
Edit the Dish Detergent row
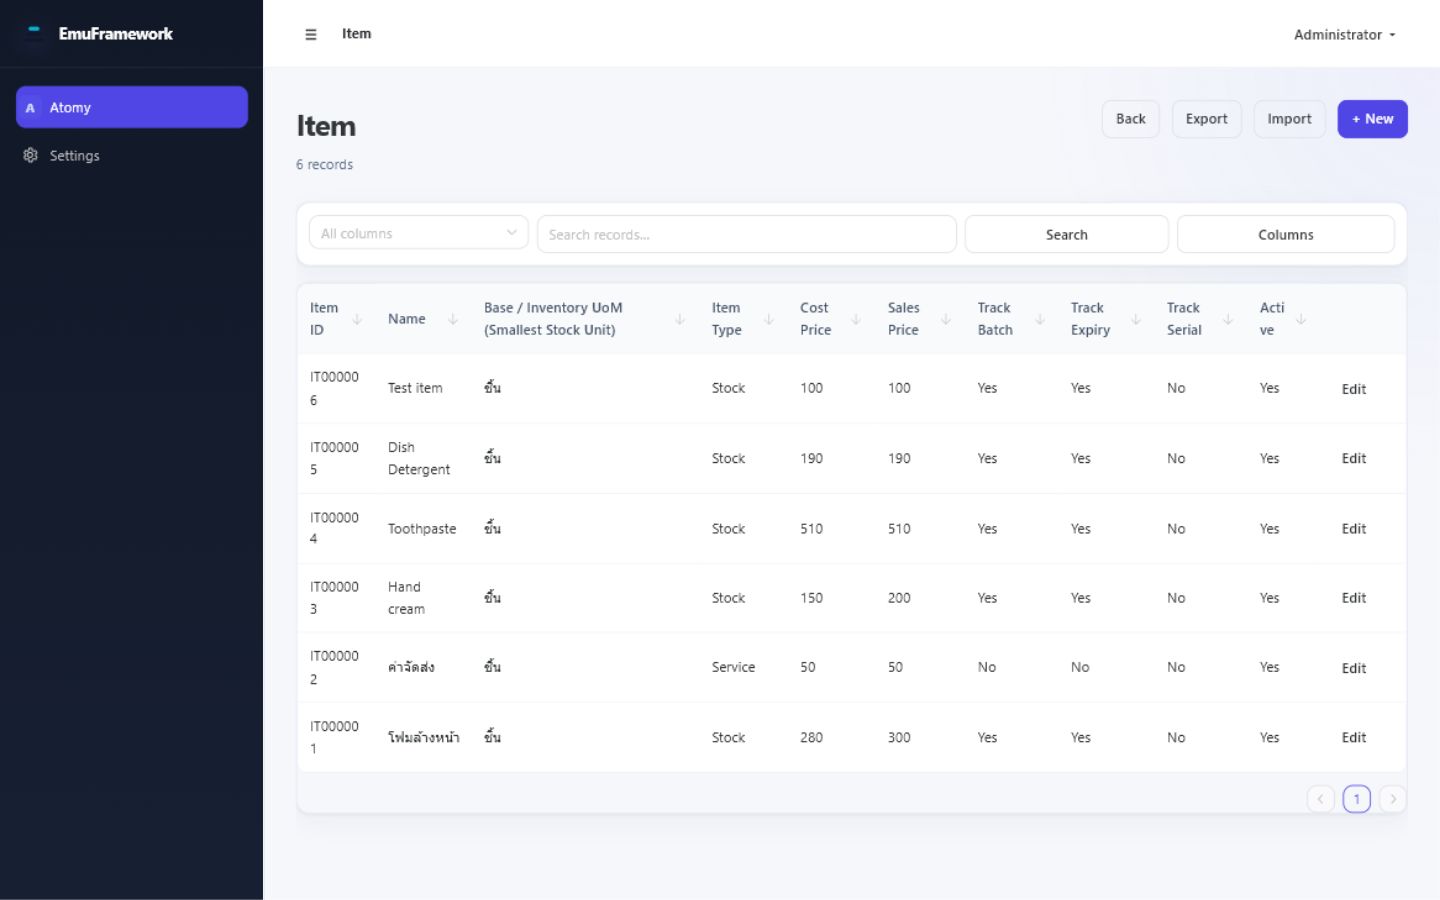pos(1354,458)
